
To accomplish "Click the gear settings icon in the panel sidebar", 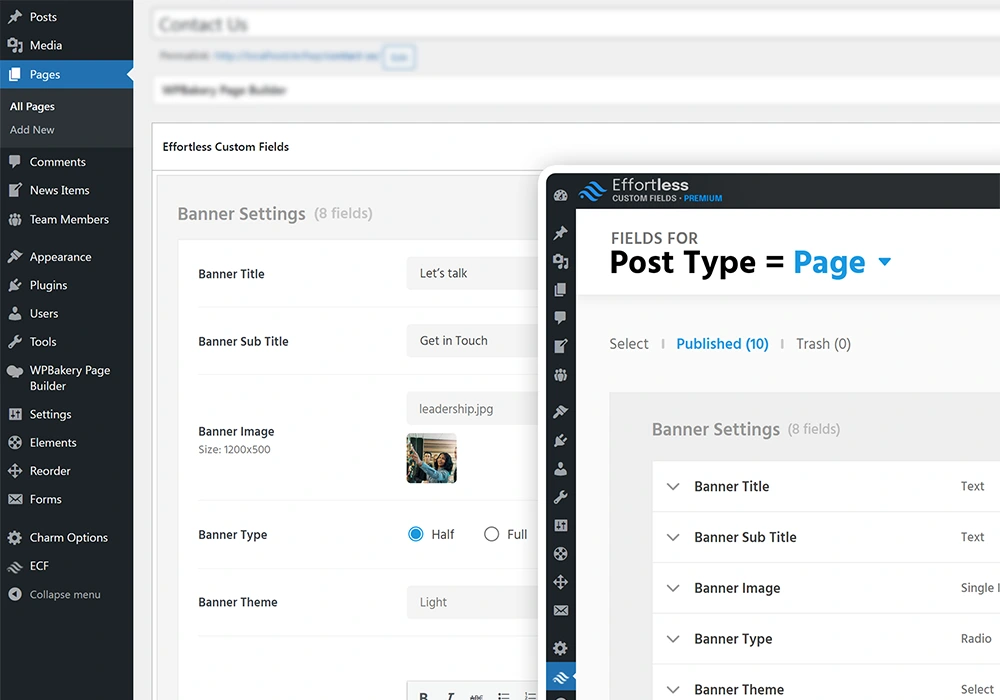I will tap(561, 648).
